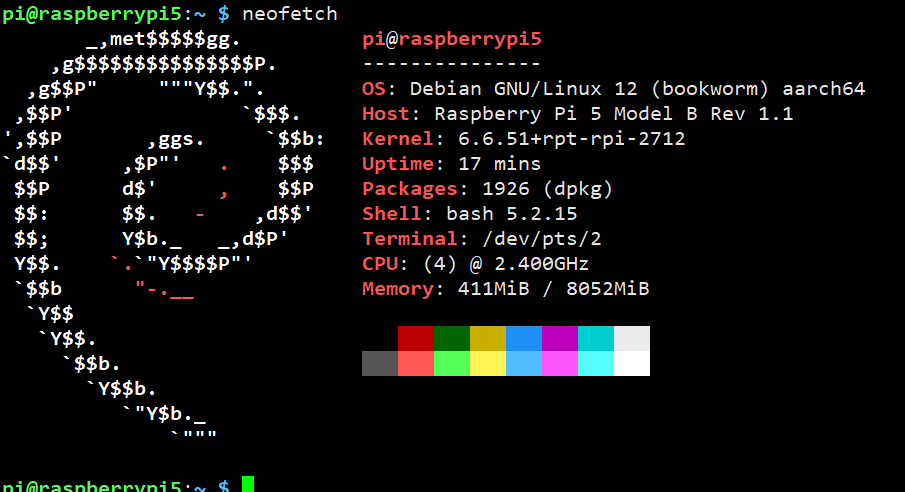Click the mustard yellow color block
Screen dimensions: 905x492
488,338
